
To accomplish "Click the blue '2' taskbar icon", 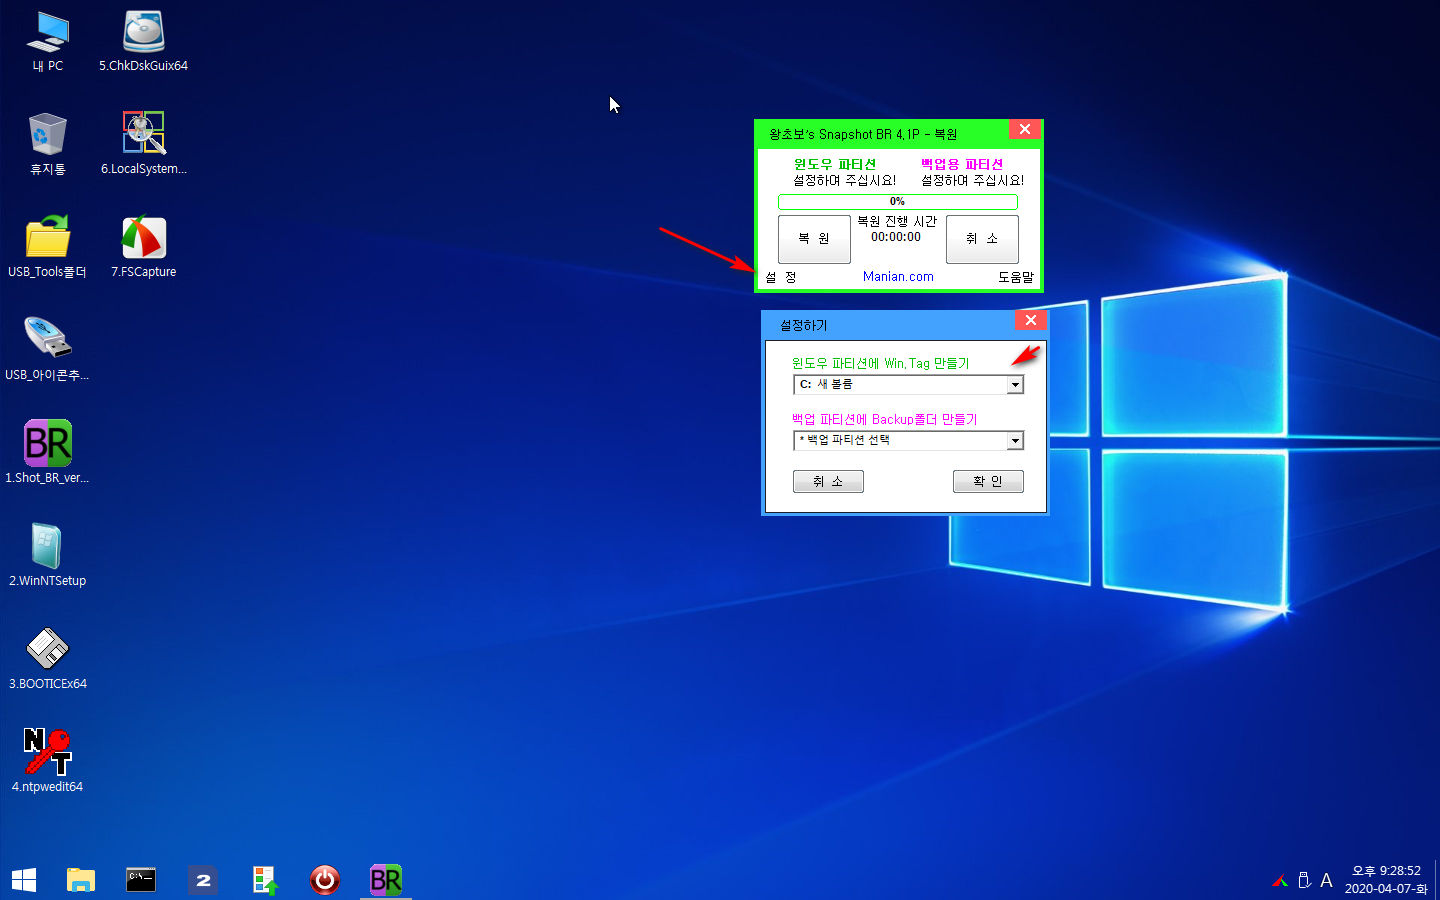I will coord(203,880).
